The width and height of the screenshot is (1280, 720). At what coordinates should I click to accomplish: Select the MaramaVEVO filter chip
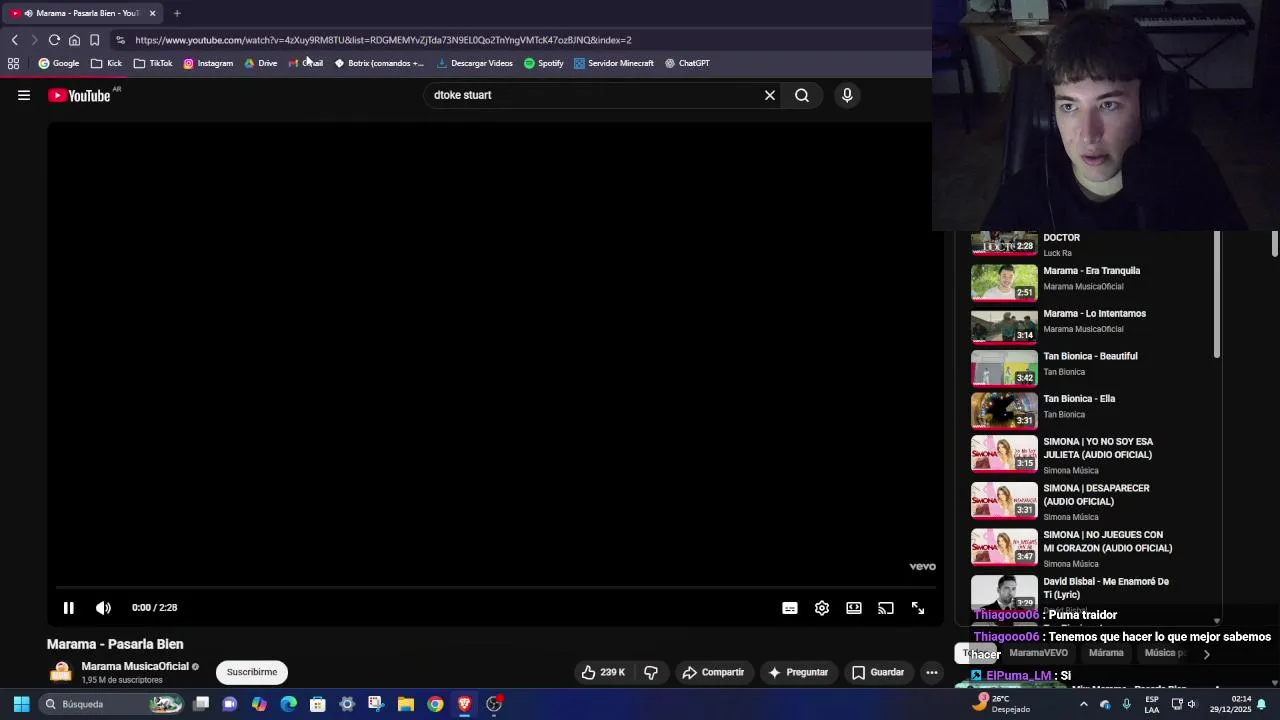(x=1038, y=653)
